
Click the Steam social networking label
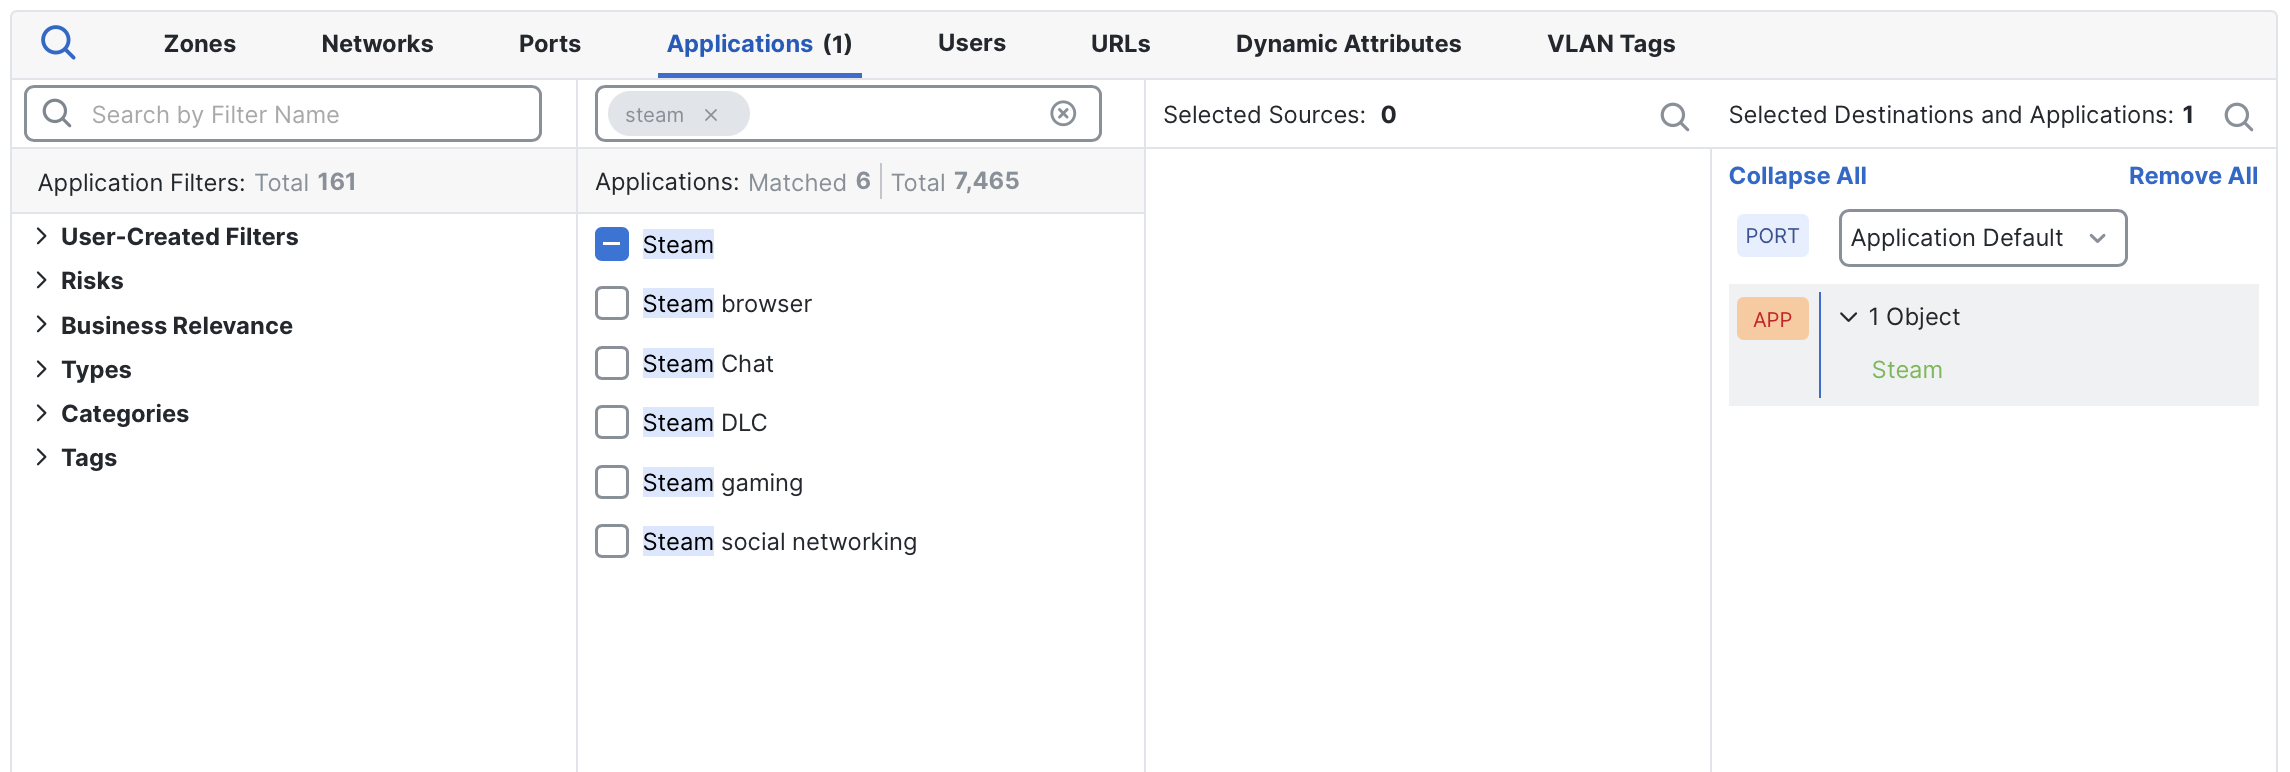tap(779, 542)
